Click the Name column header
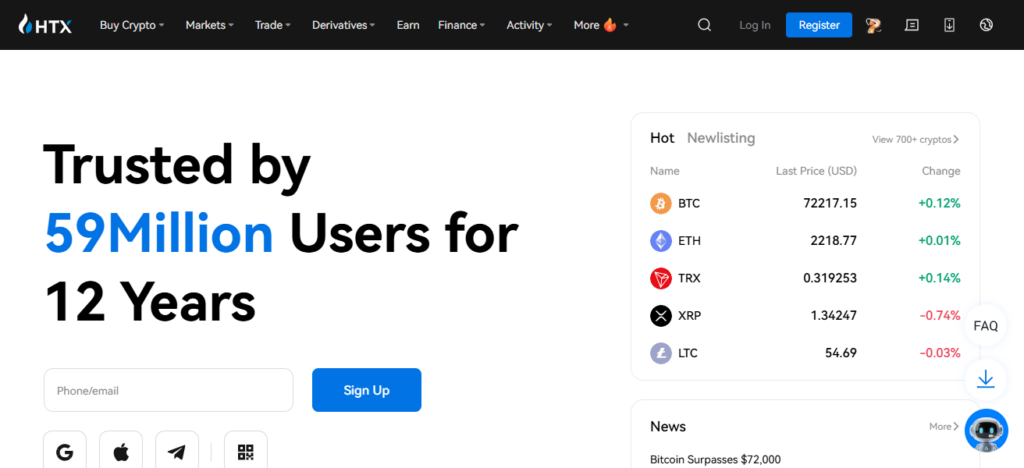Viewport: 1024px width, 468px height. pyautogui.click(x=664, y=171)
